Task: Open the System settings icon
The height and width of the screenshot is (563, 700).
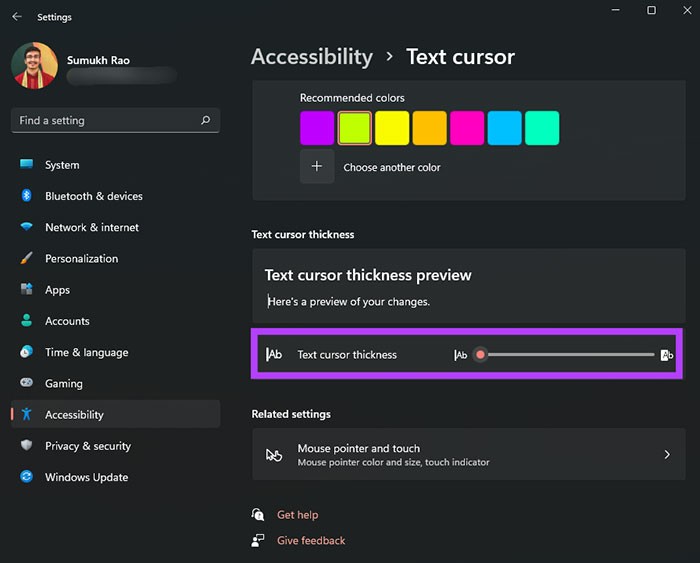Action: (26, 165)
